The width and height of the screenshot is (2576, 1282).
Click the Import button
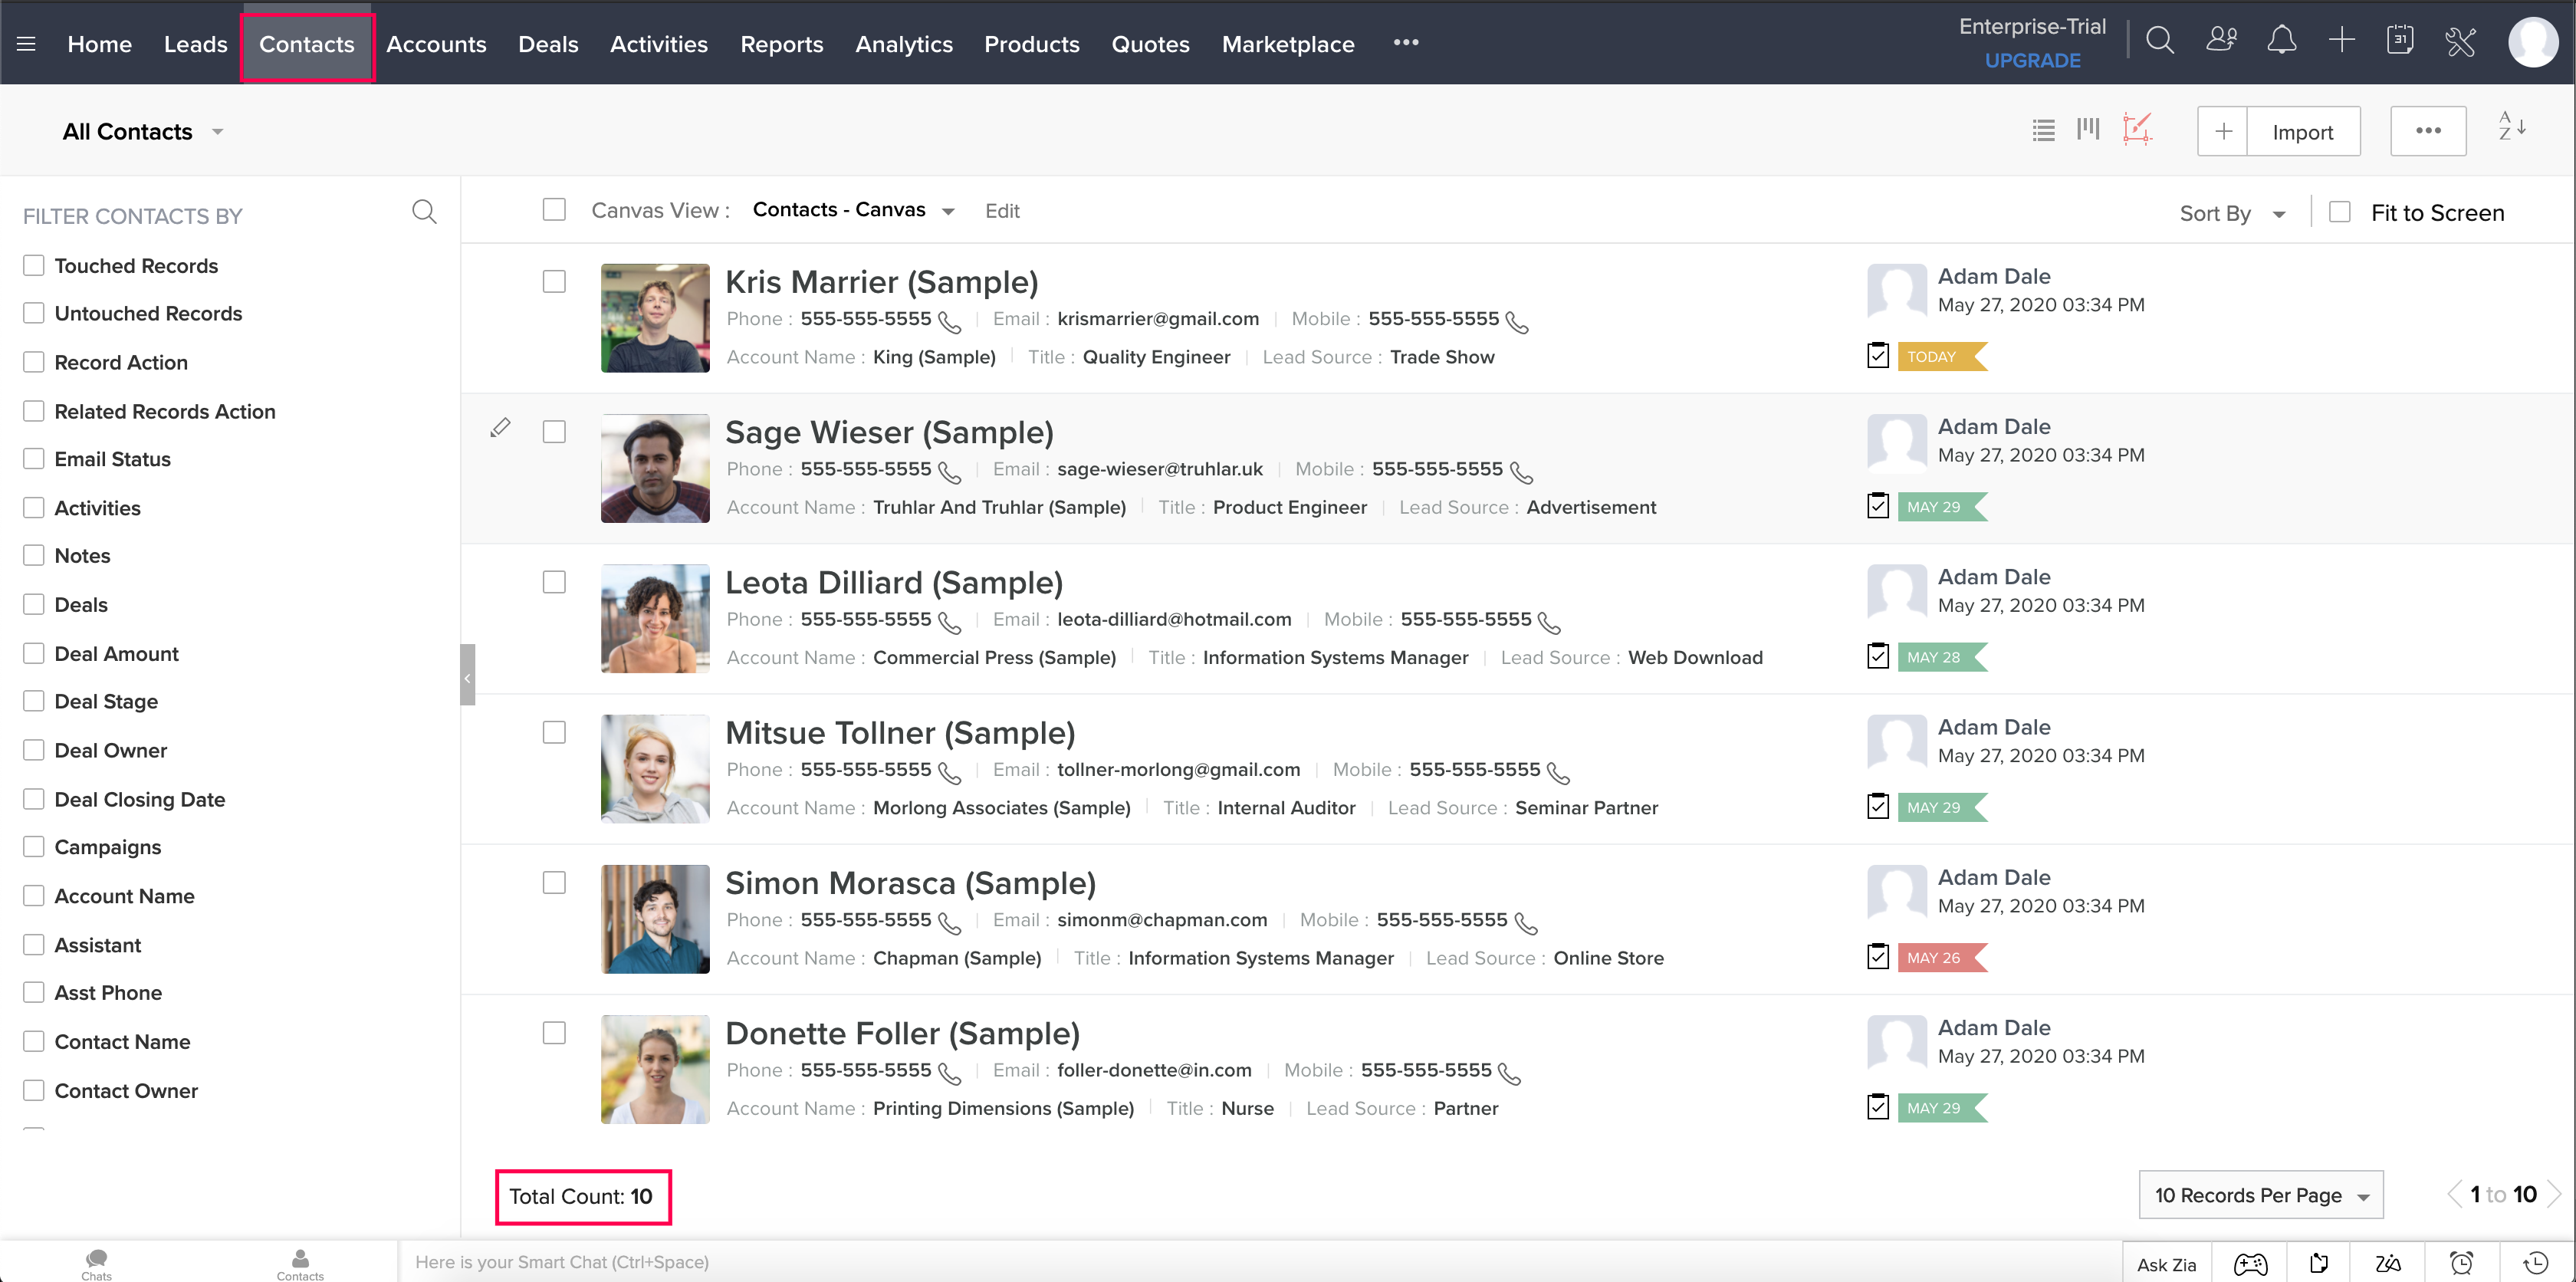click(2302, 132)
